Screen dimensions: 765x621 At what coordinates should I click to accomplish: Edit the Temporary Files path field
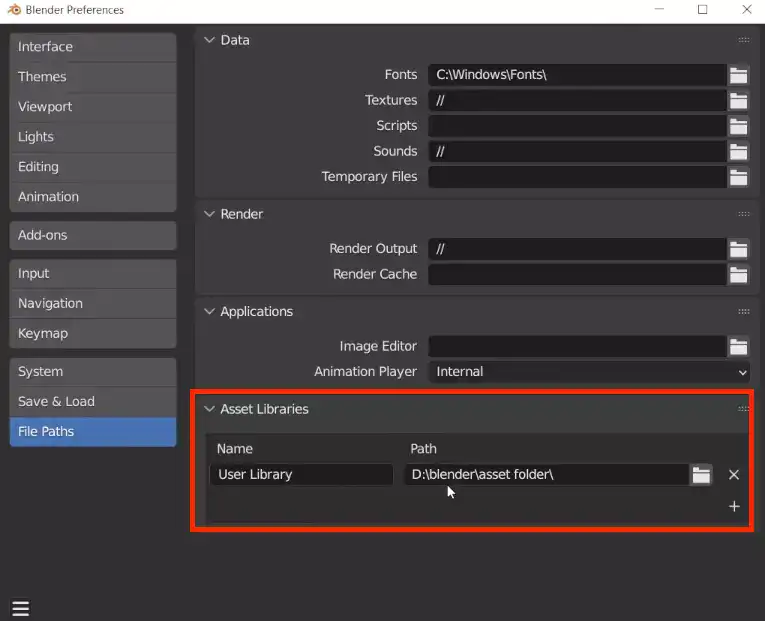tap(577, 177)
